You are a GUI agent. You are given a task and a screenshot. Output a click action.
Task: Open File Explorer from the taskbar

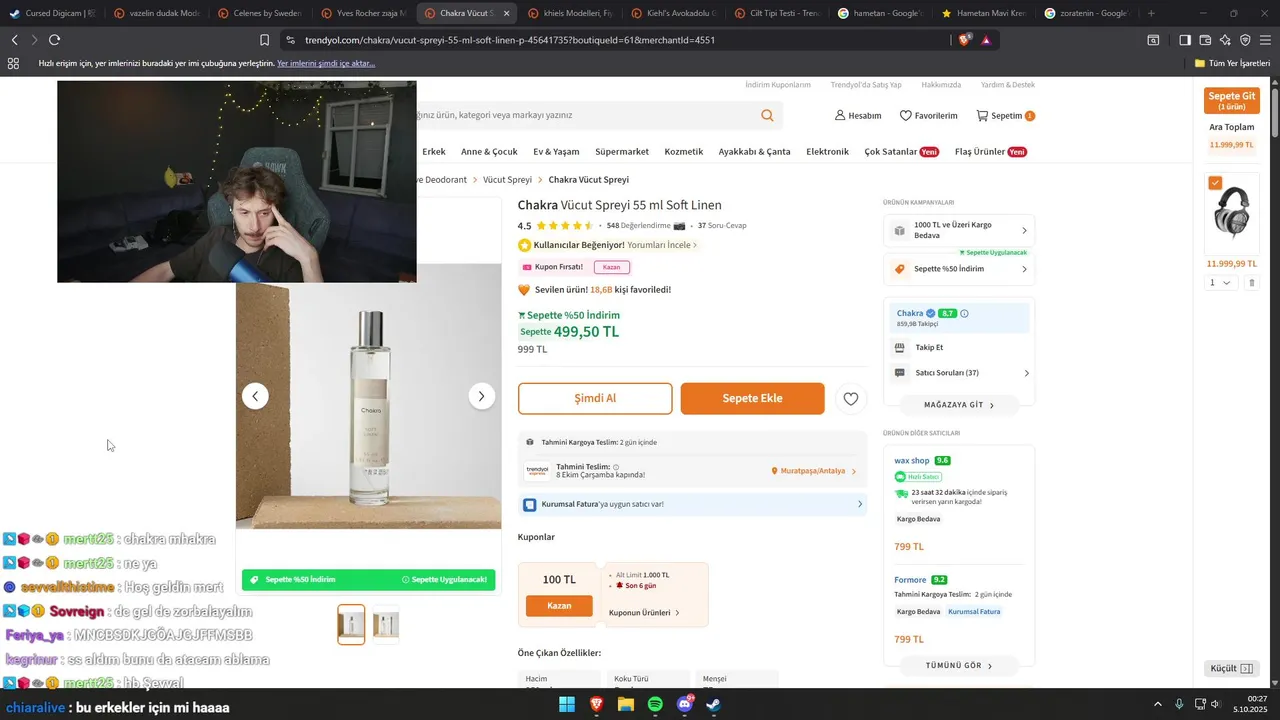point(626,704)
